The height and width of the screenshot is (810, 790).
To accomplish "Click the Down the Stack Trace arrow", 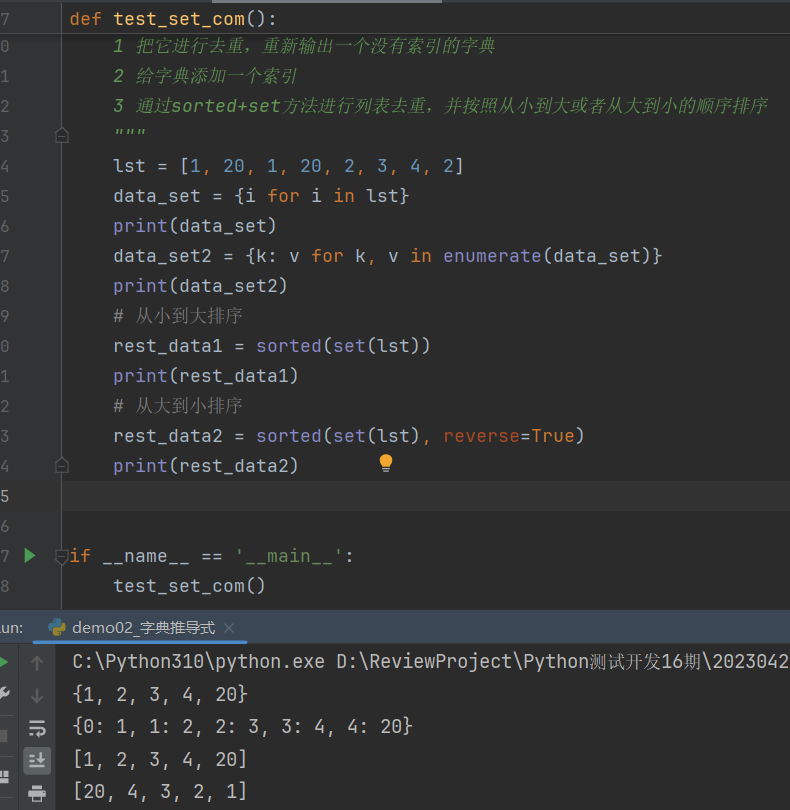I will click(x=37, y=696).
